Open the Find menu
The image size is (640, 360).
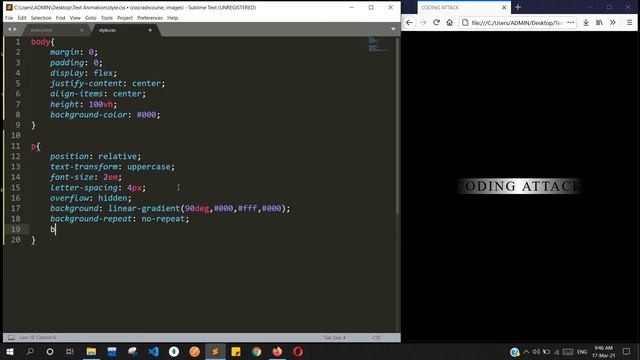pos(60,18)
